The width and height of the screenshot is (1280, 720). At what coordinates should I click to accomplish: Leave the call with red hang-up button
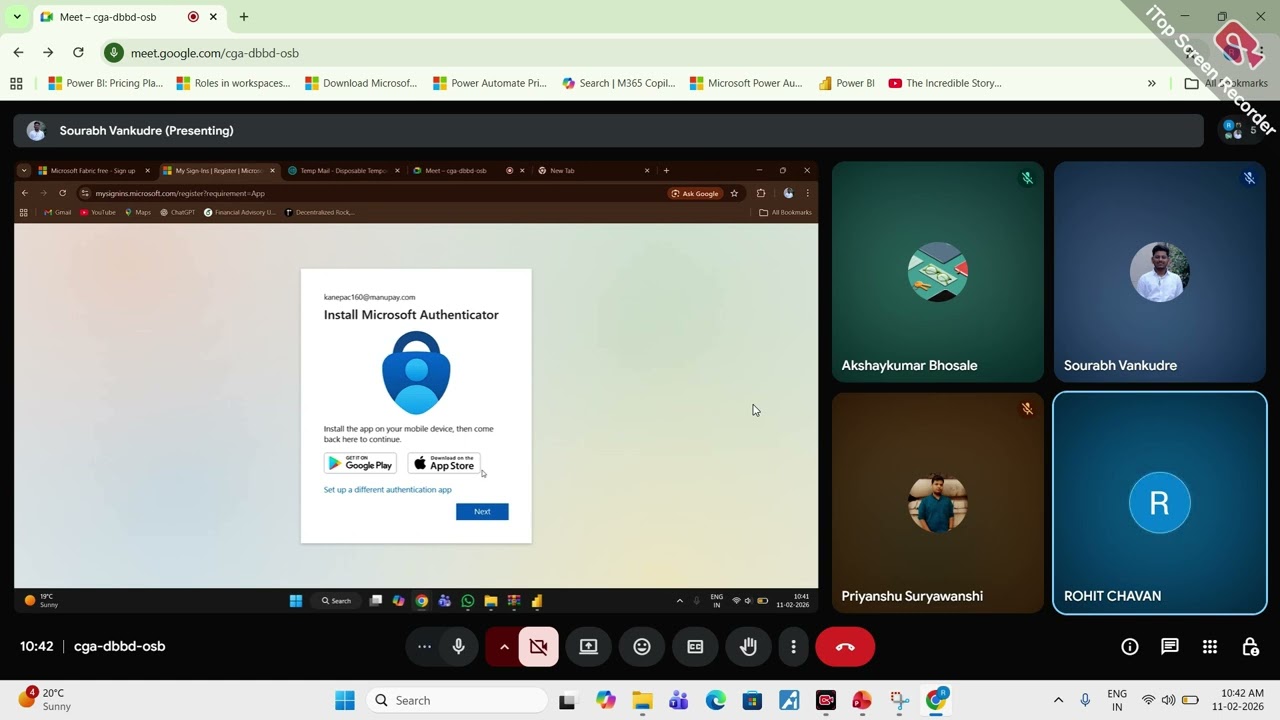(845, 647)
